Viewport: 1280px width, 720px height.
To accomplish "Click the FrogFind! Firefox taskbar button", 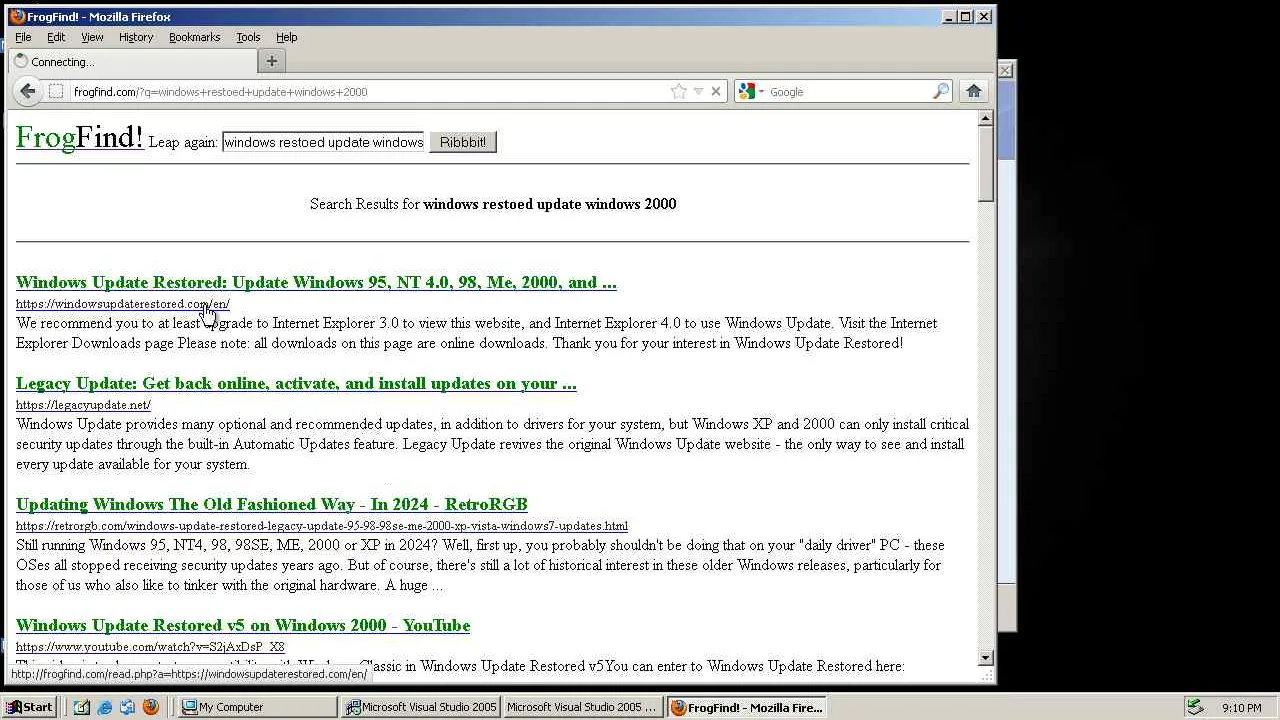I will coord(746,707).
